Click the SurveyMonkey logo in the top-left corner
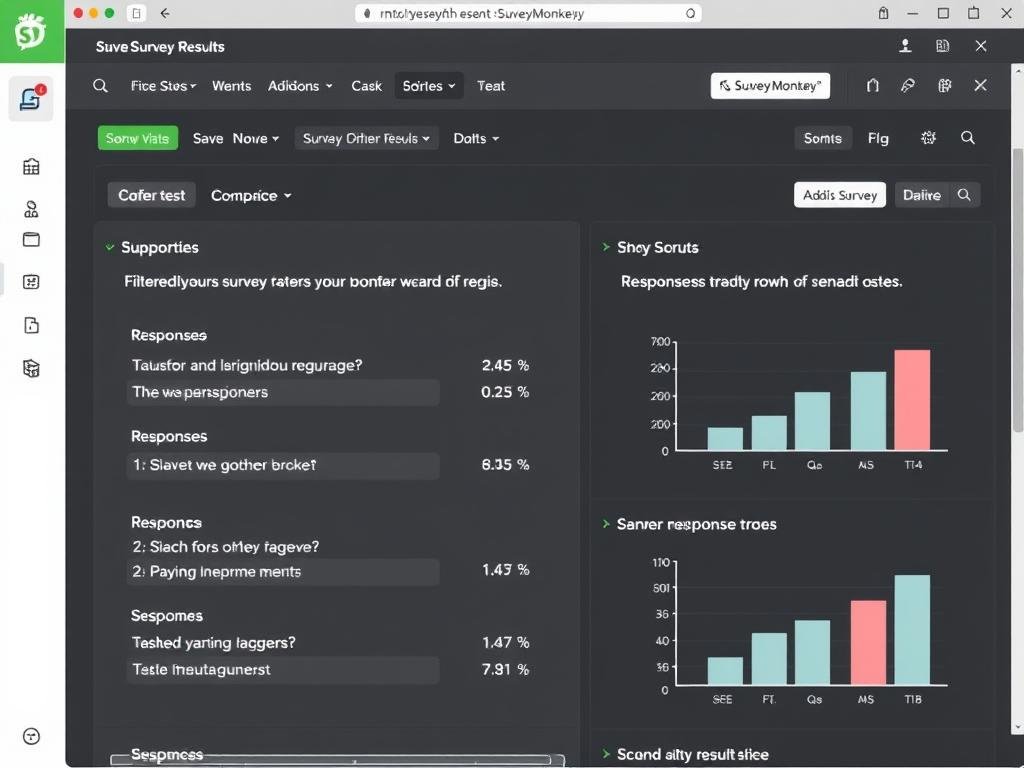 click(x=31, y=31)
